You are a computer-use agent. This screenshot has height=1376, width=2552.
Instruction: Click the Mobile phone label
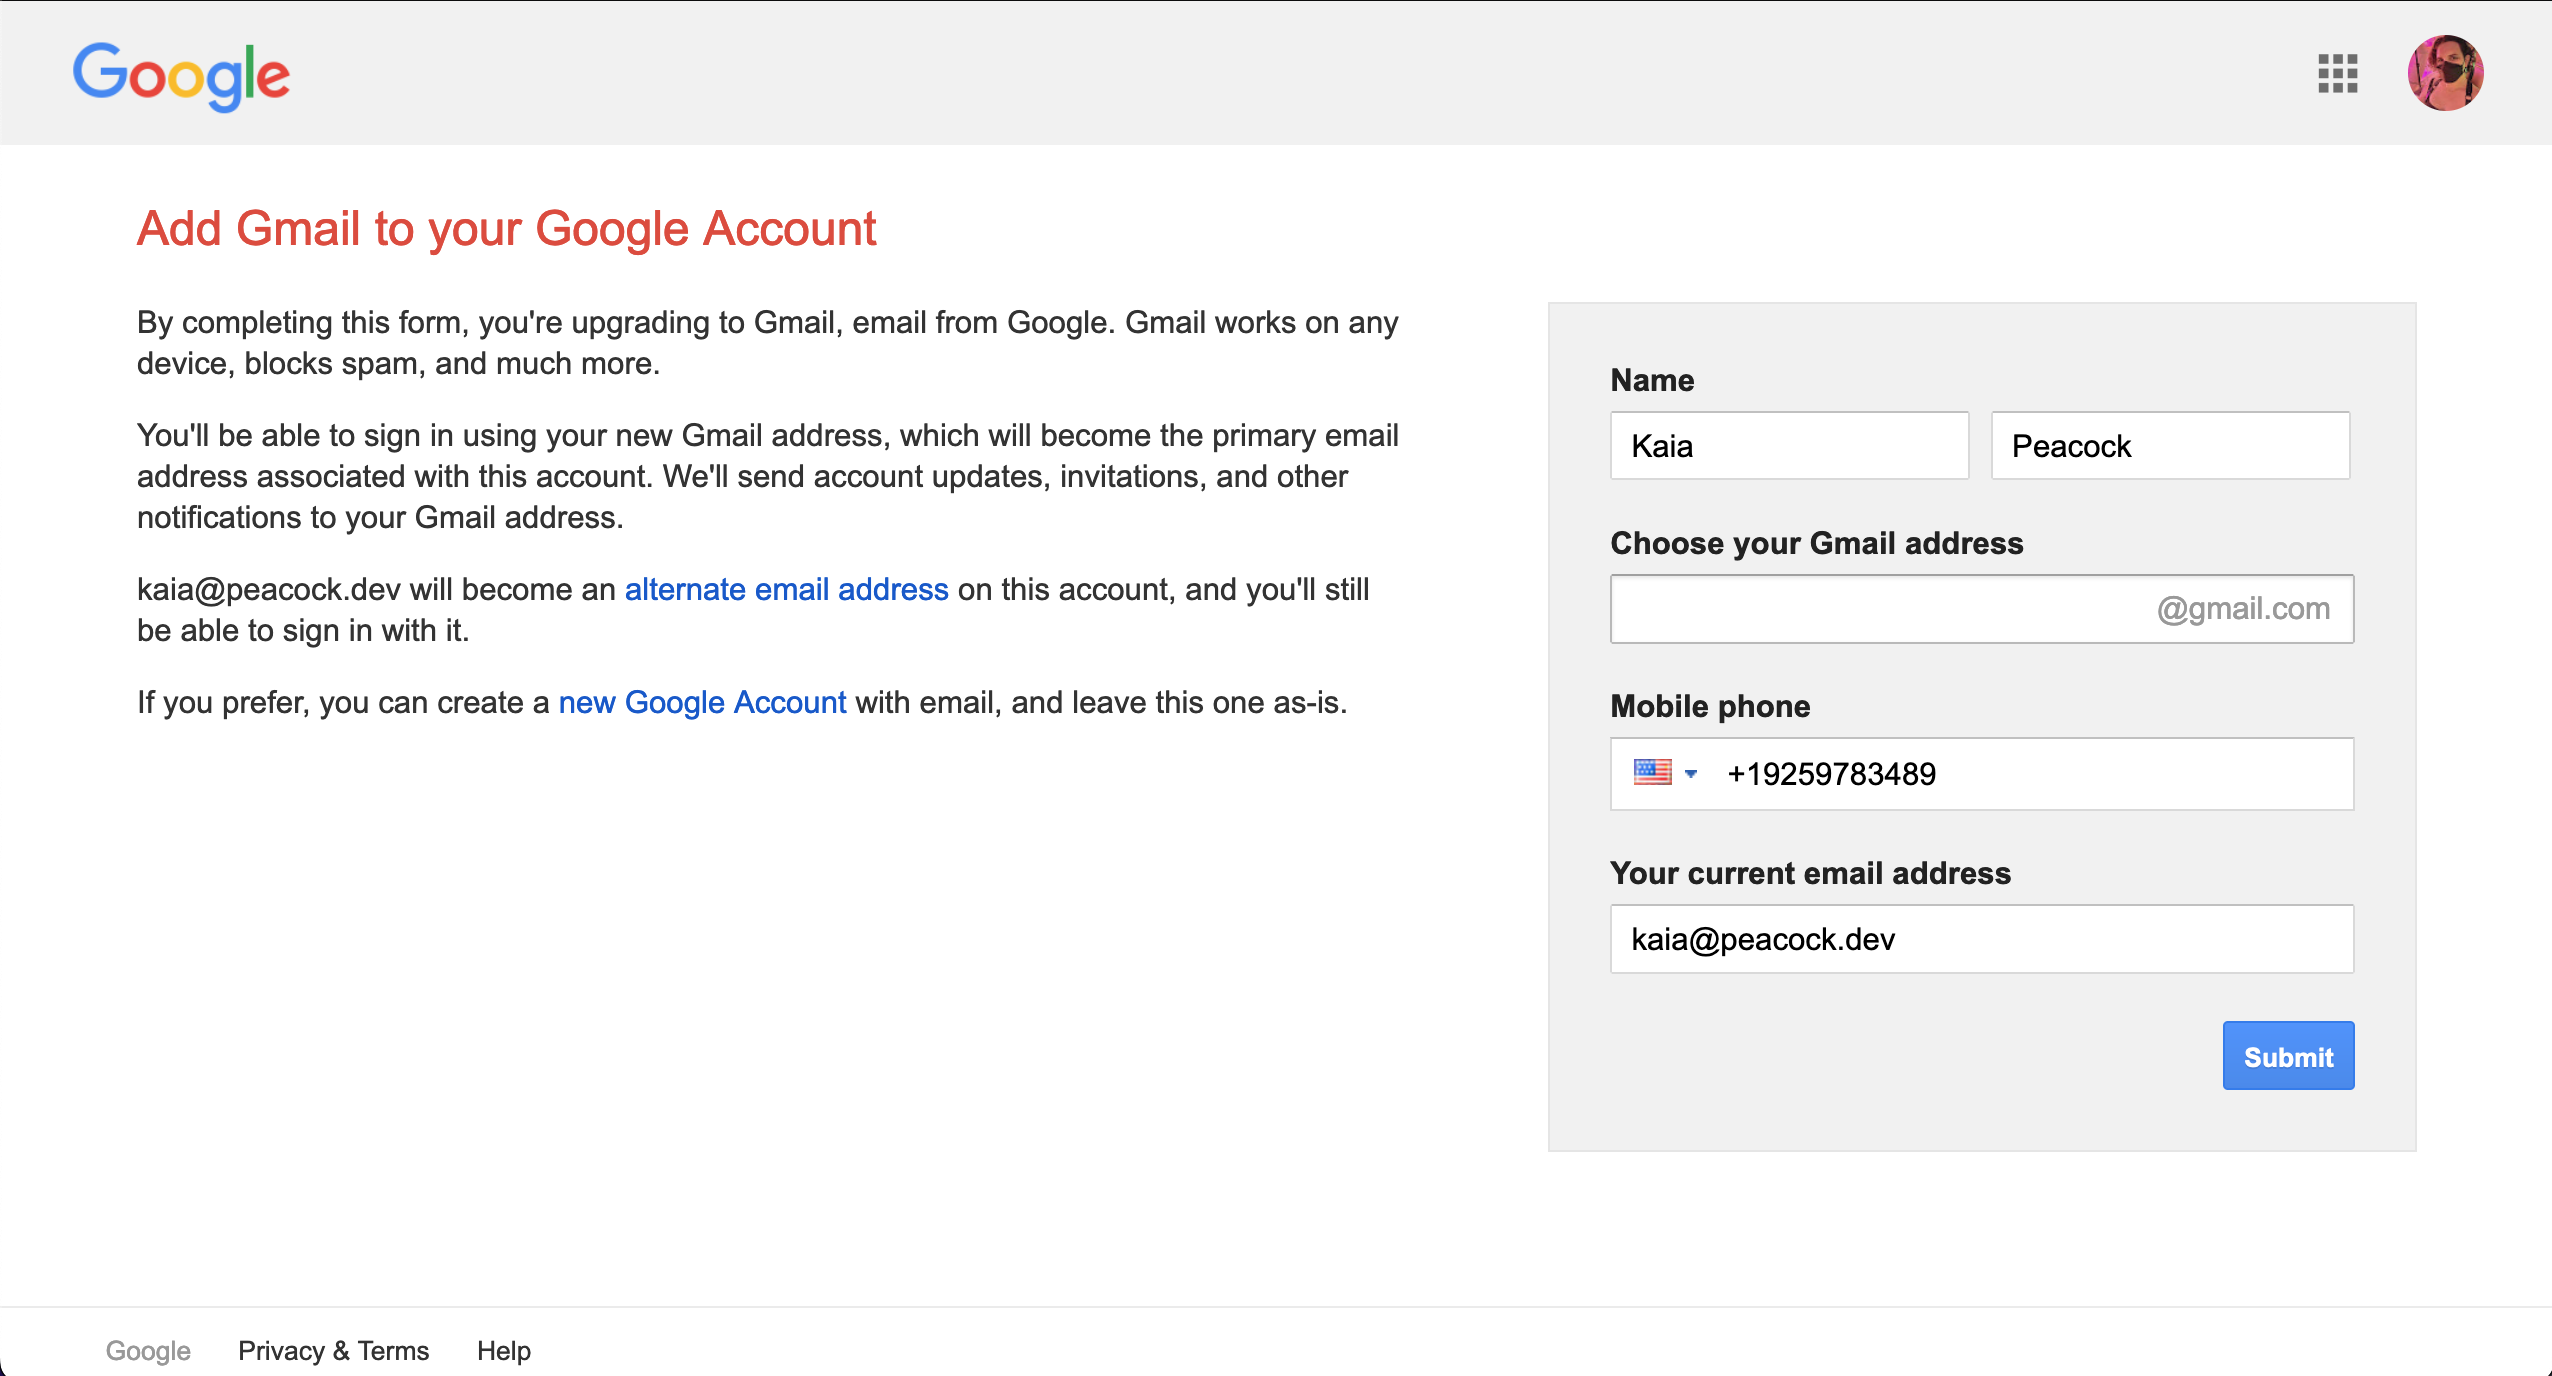pyautogui.click(x=1710, y=706)
